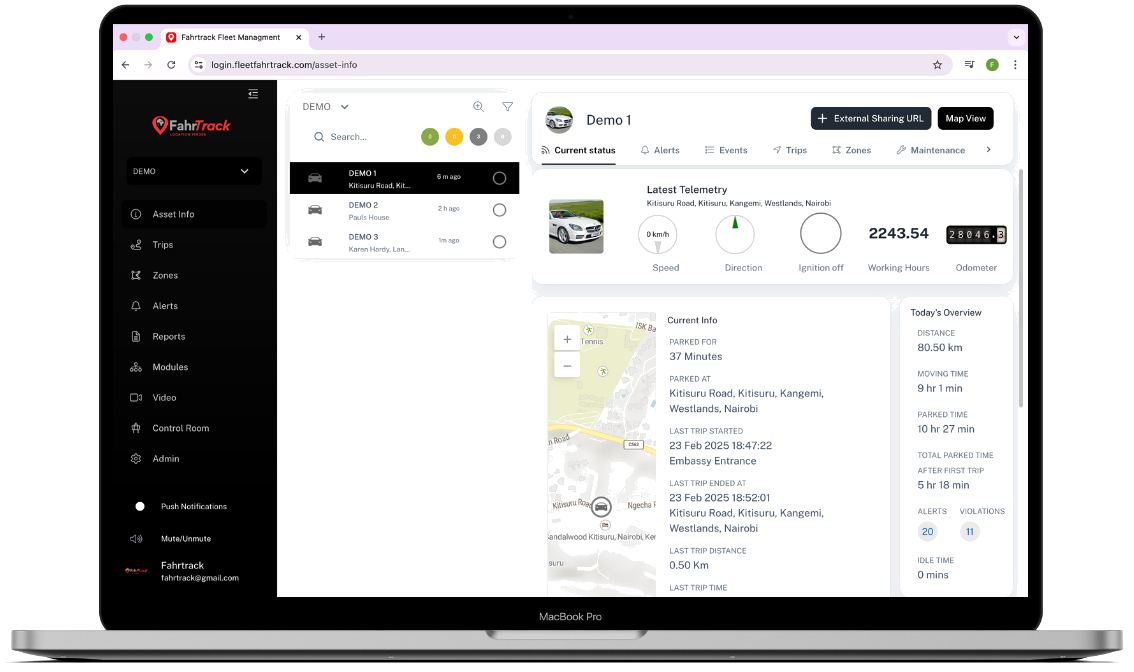The height and width of the screenshot is (672, 1134).
Task: Select the DEMO 2 radio button
Action: point(499,210)
